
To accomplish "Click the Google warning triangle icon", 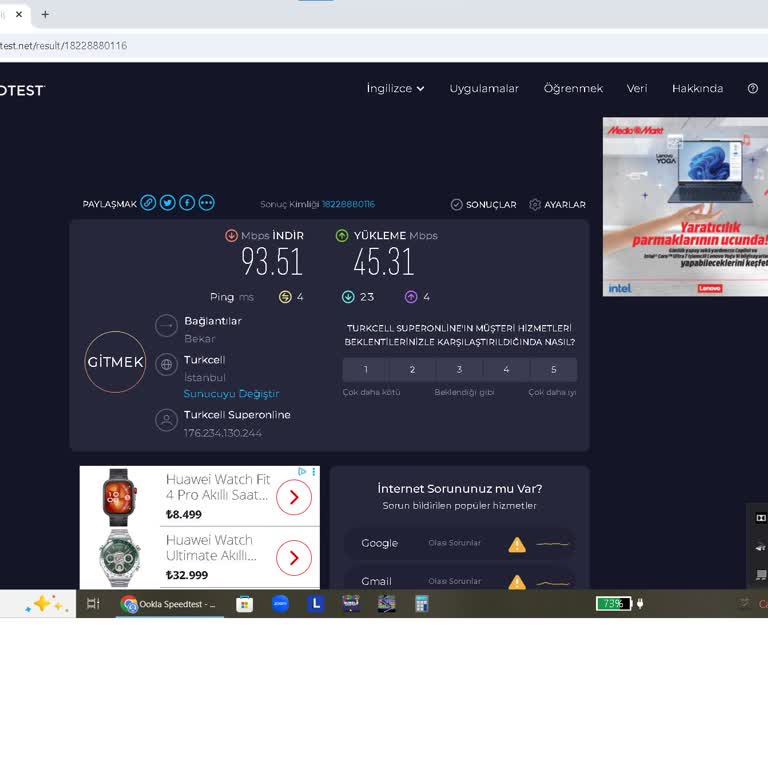I will pyautogui.click(x=517, y=544).
